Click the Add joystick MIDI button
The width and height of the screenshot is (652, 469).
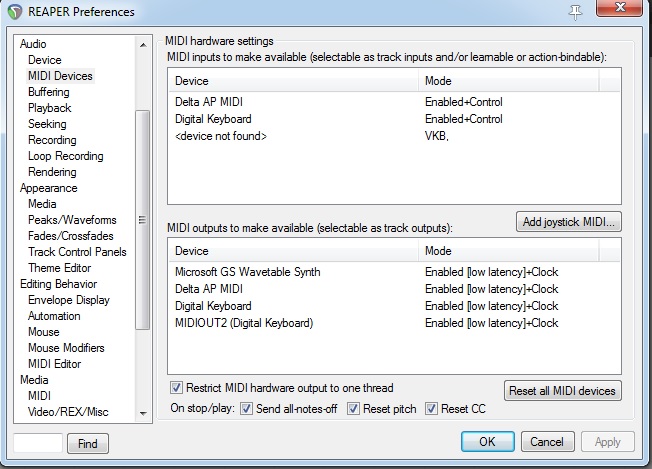tap(569, 221)
